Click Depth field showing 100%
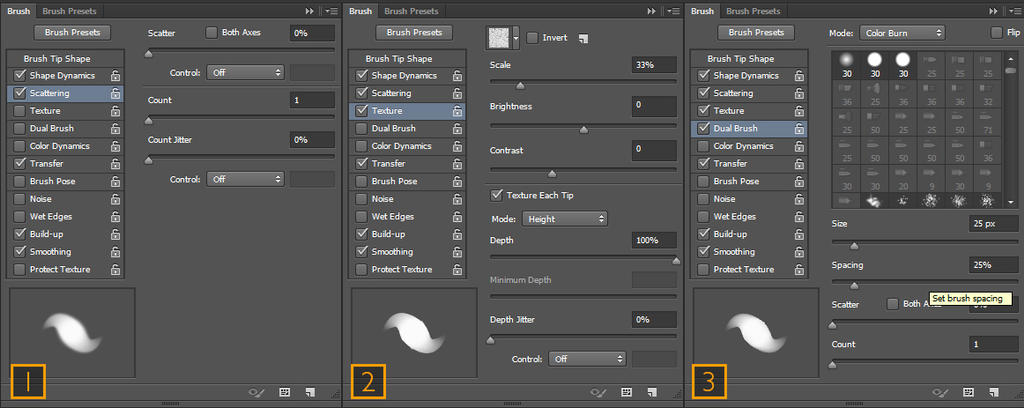Image resolution: width=1024 pixels, height=408 pixels. [654, 241]
